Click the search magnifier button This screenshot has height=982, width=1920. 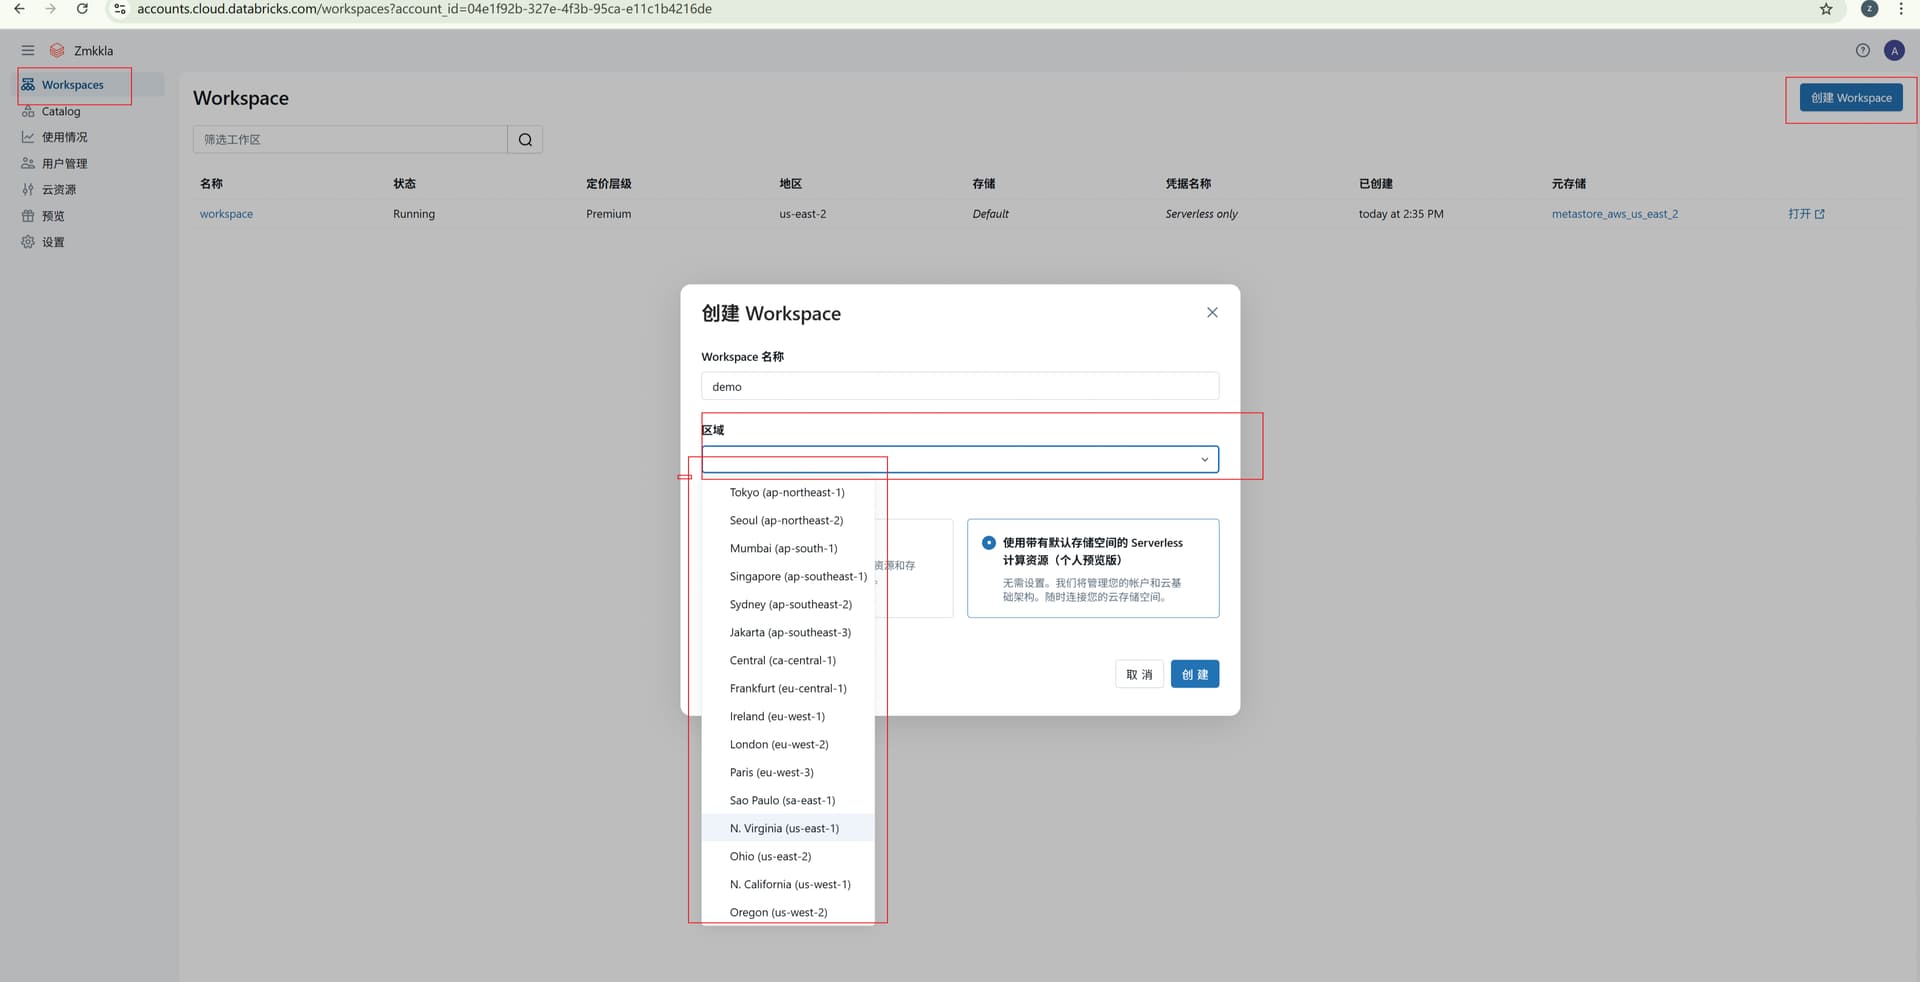click(525, 139)
